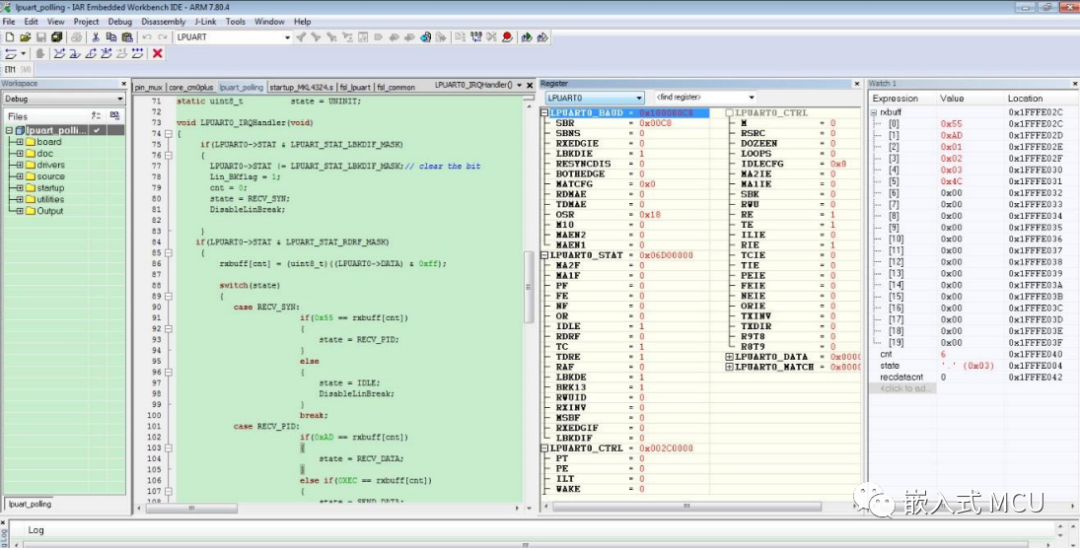Toggle code fold marker at line 107
The width and height of the screenshot is (1080, 550).
point(169,491)
